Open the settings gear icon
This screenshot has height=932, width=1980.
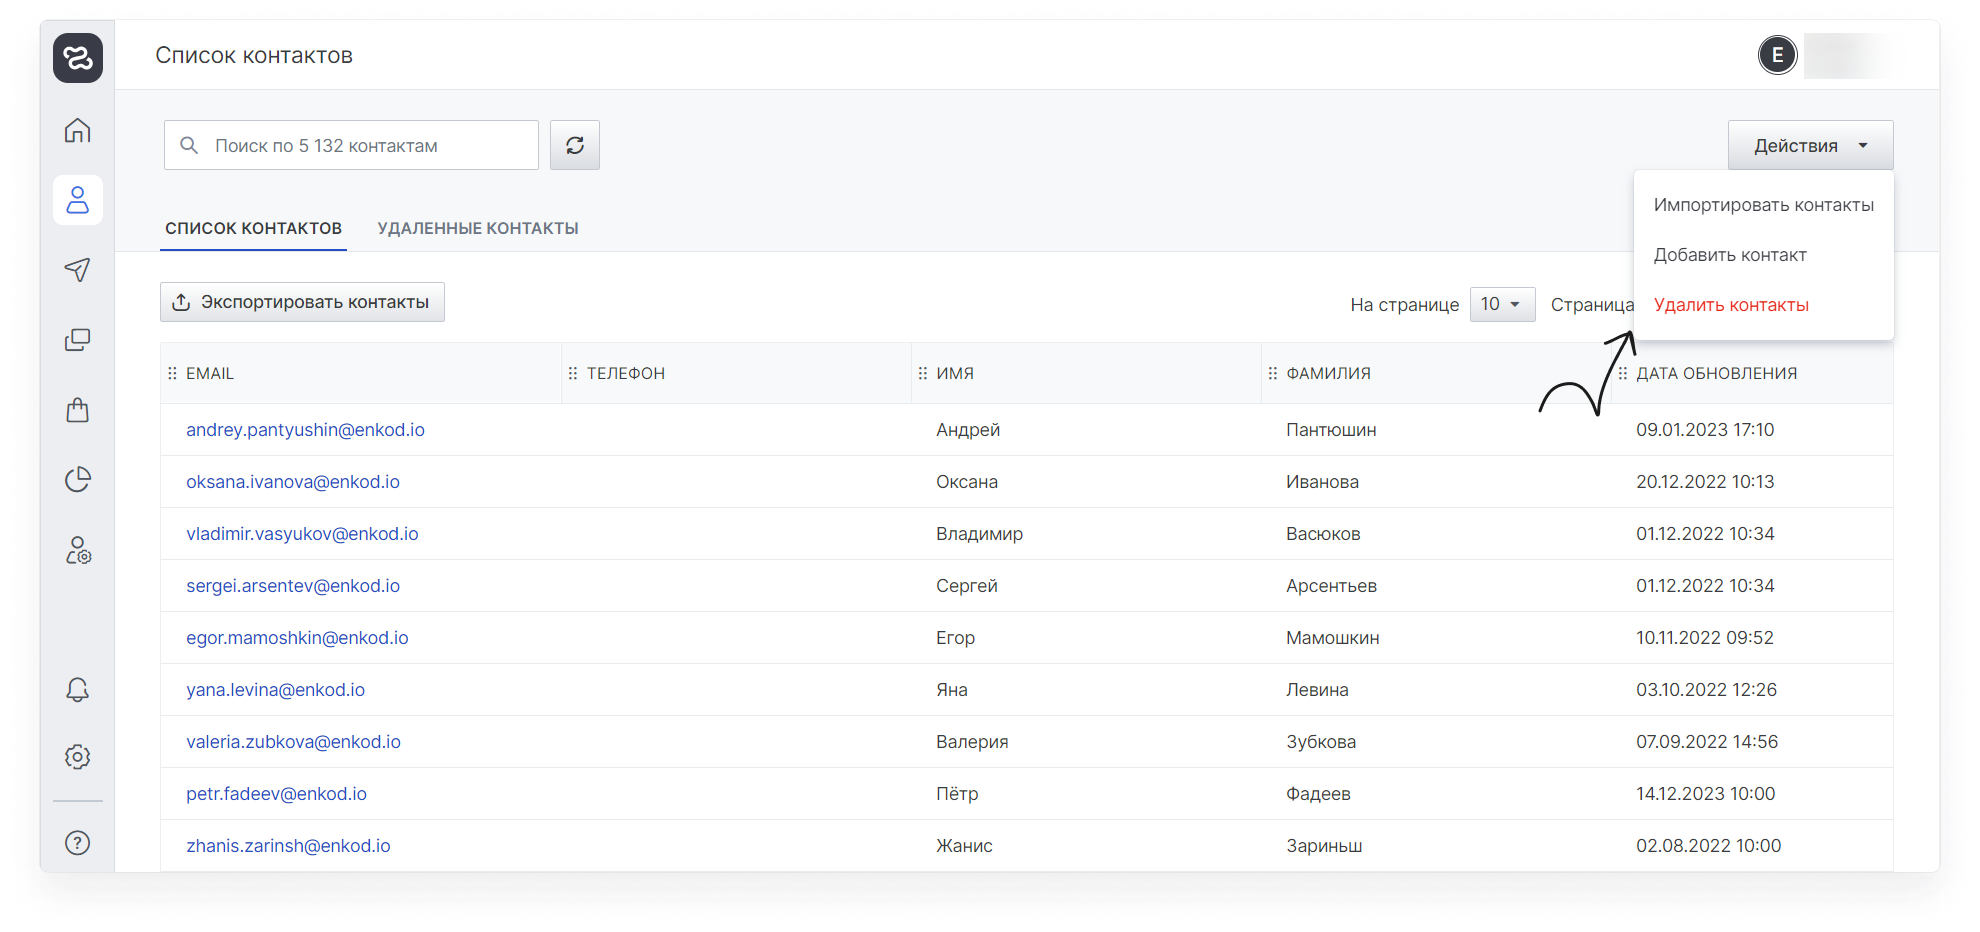tap(78, 757)
